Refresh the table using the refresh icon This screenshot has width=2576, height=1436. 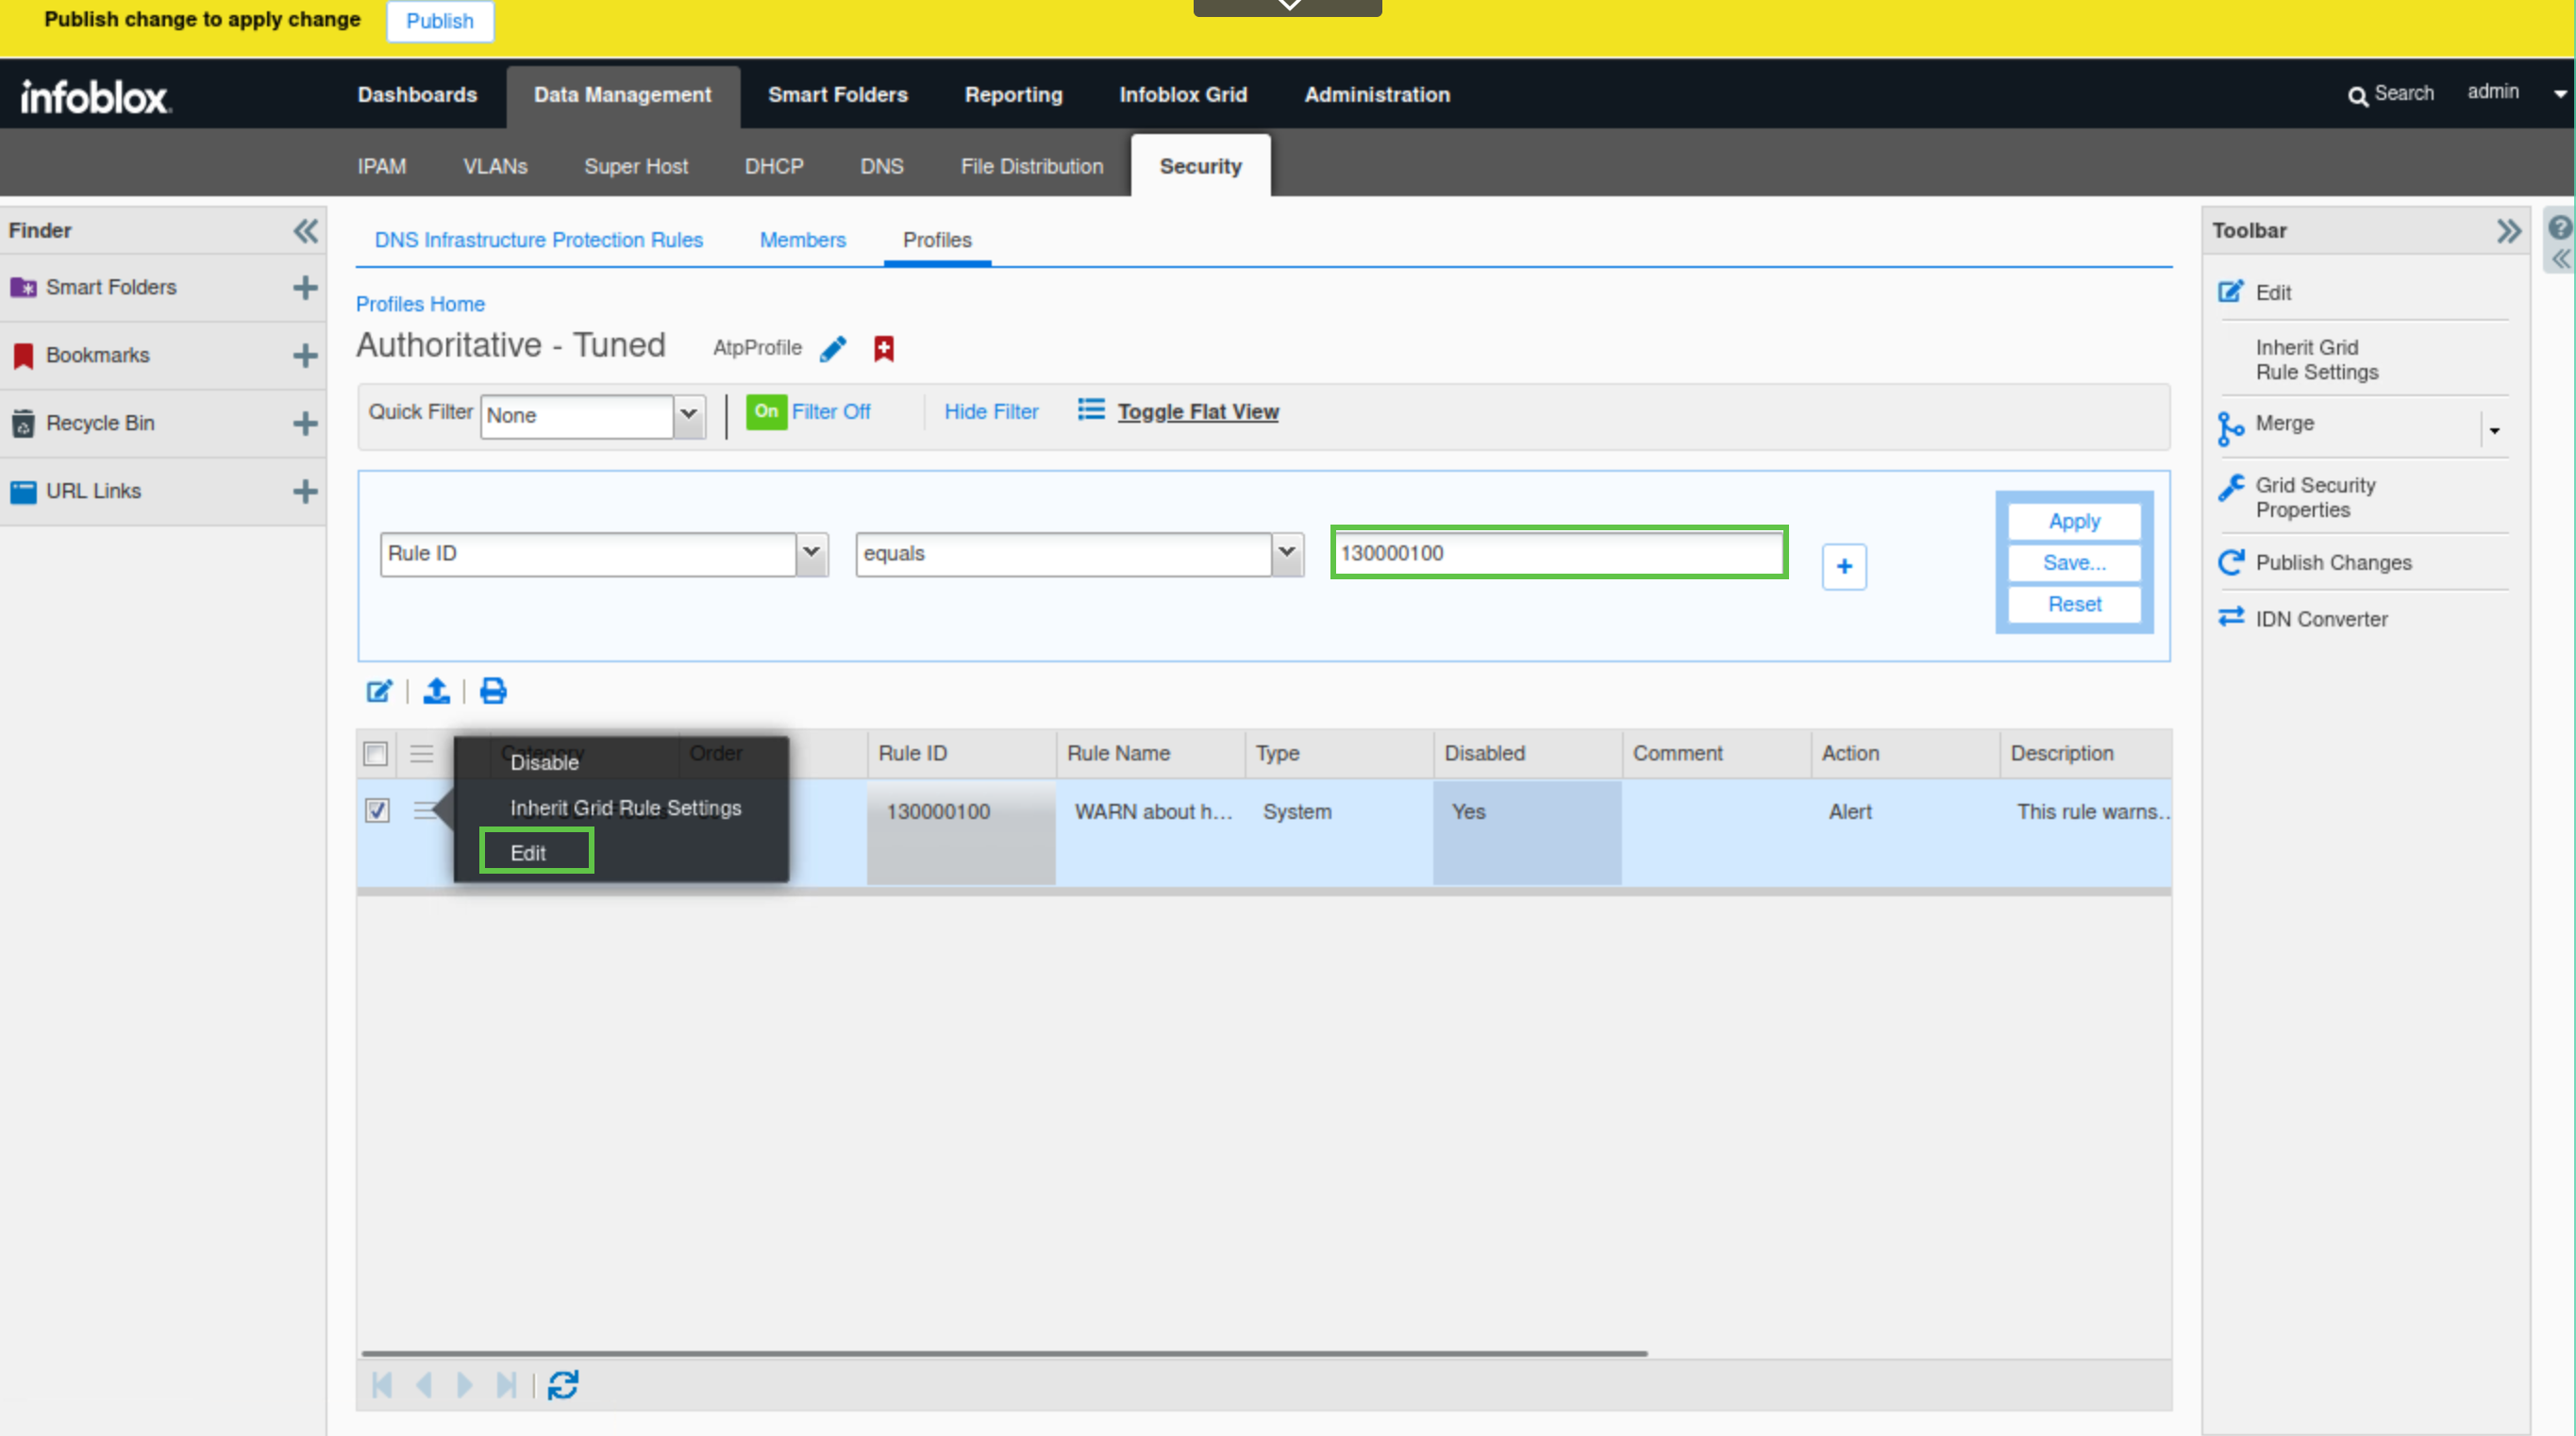coord(563,1385)
